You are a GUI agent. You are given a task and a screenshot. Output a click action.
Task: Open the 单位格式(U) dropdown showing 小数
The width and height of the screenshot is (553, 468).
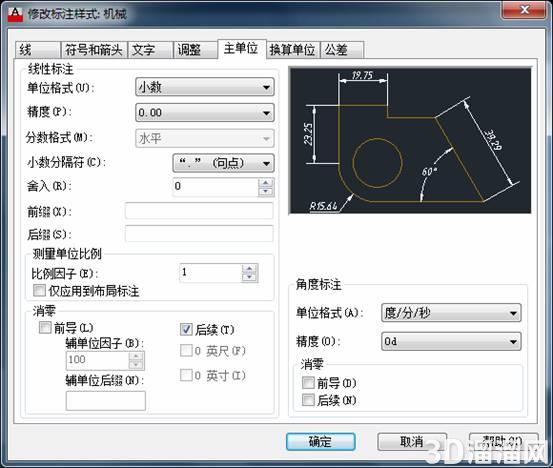205,87
